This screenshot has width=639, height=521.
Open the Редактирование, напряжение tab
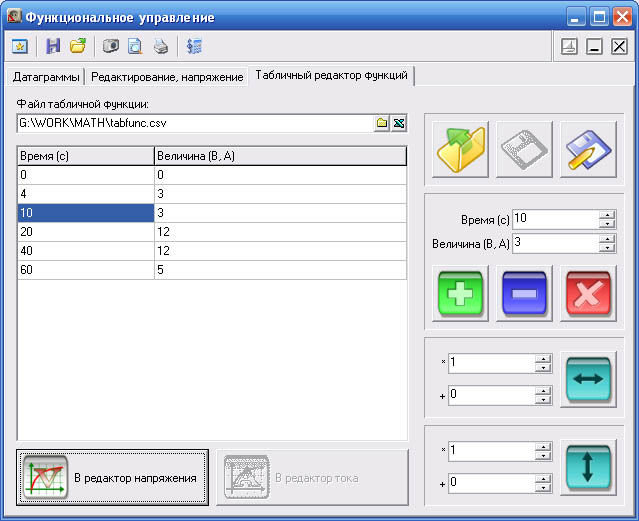pyautogui.click(x=166, y=77)
